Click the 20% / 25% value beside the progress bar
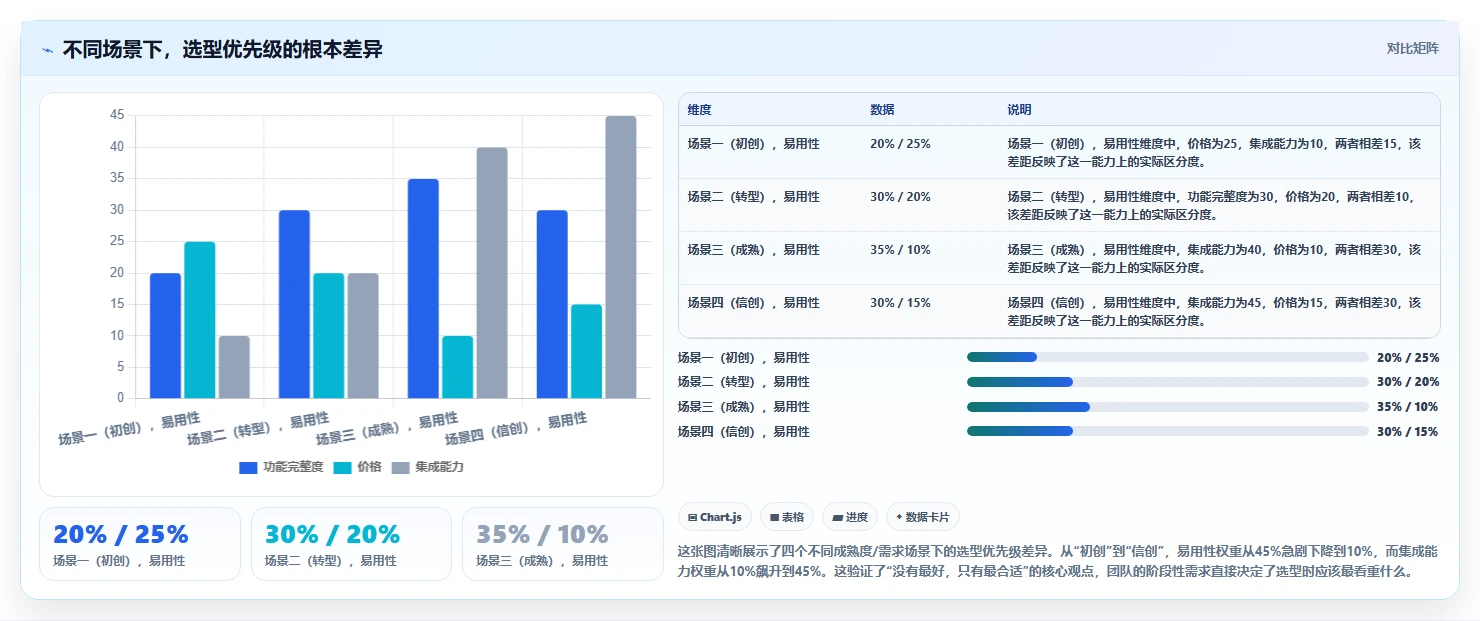The width and height of the screenshot is (1480, 621). tap(1408, 357)
